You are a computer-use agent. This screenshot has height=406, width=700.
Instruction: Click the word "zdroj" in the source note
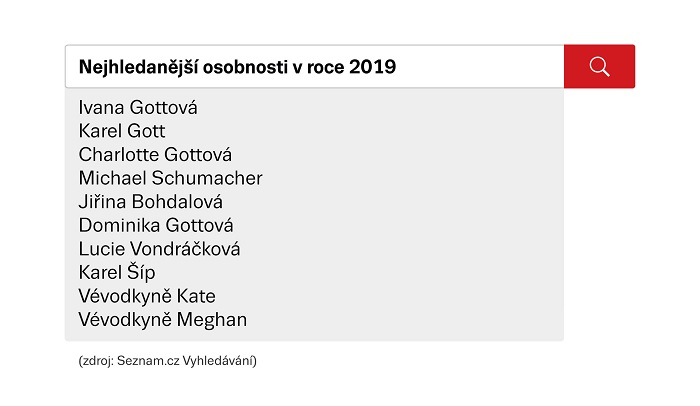click(x=97, y=361)
